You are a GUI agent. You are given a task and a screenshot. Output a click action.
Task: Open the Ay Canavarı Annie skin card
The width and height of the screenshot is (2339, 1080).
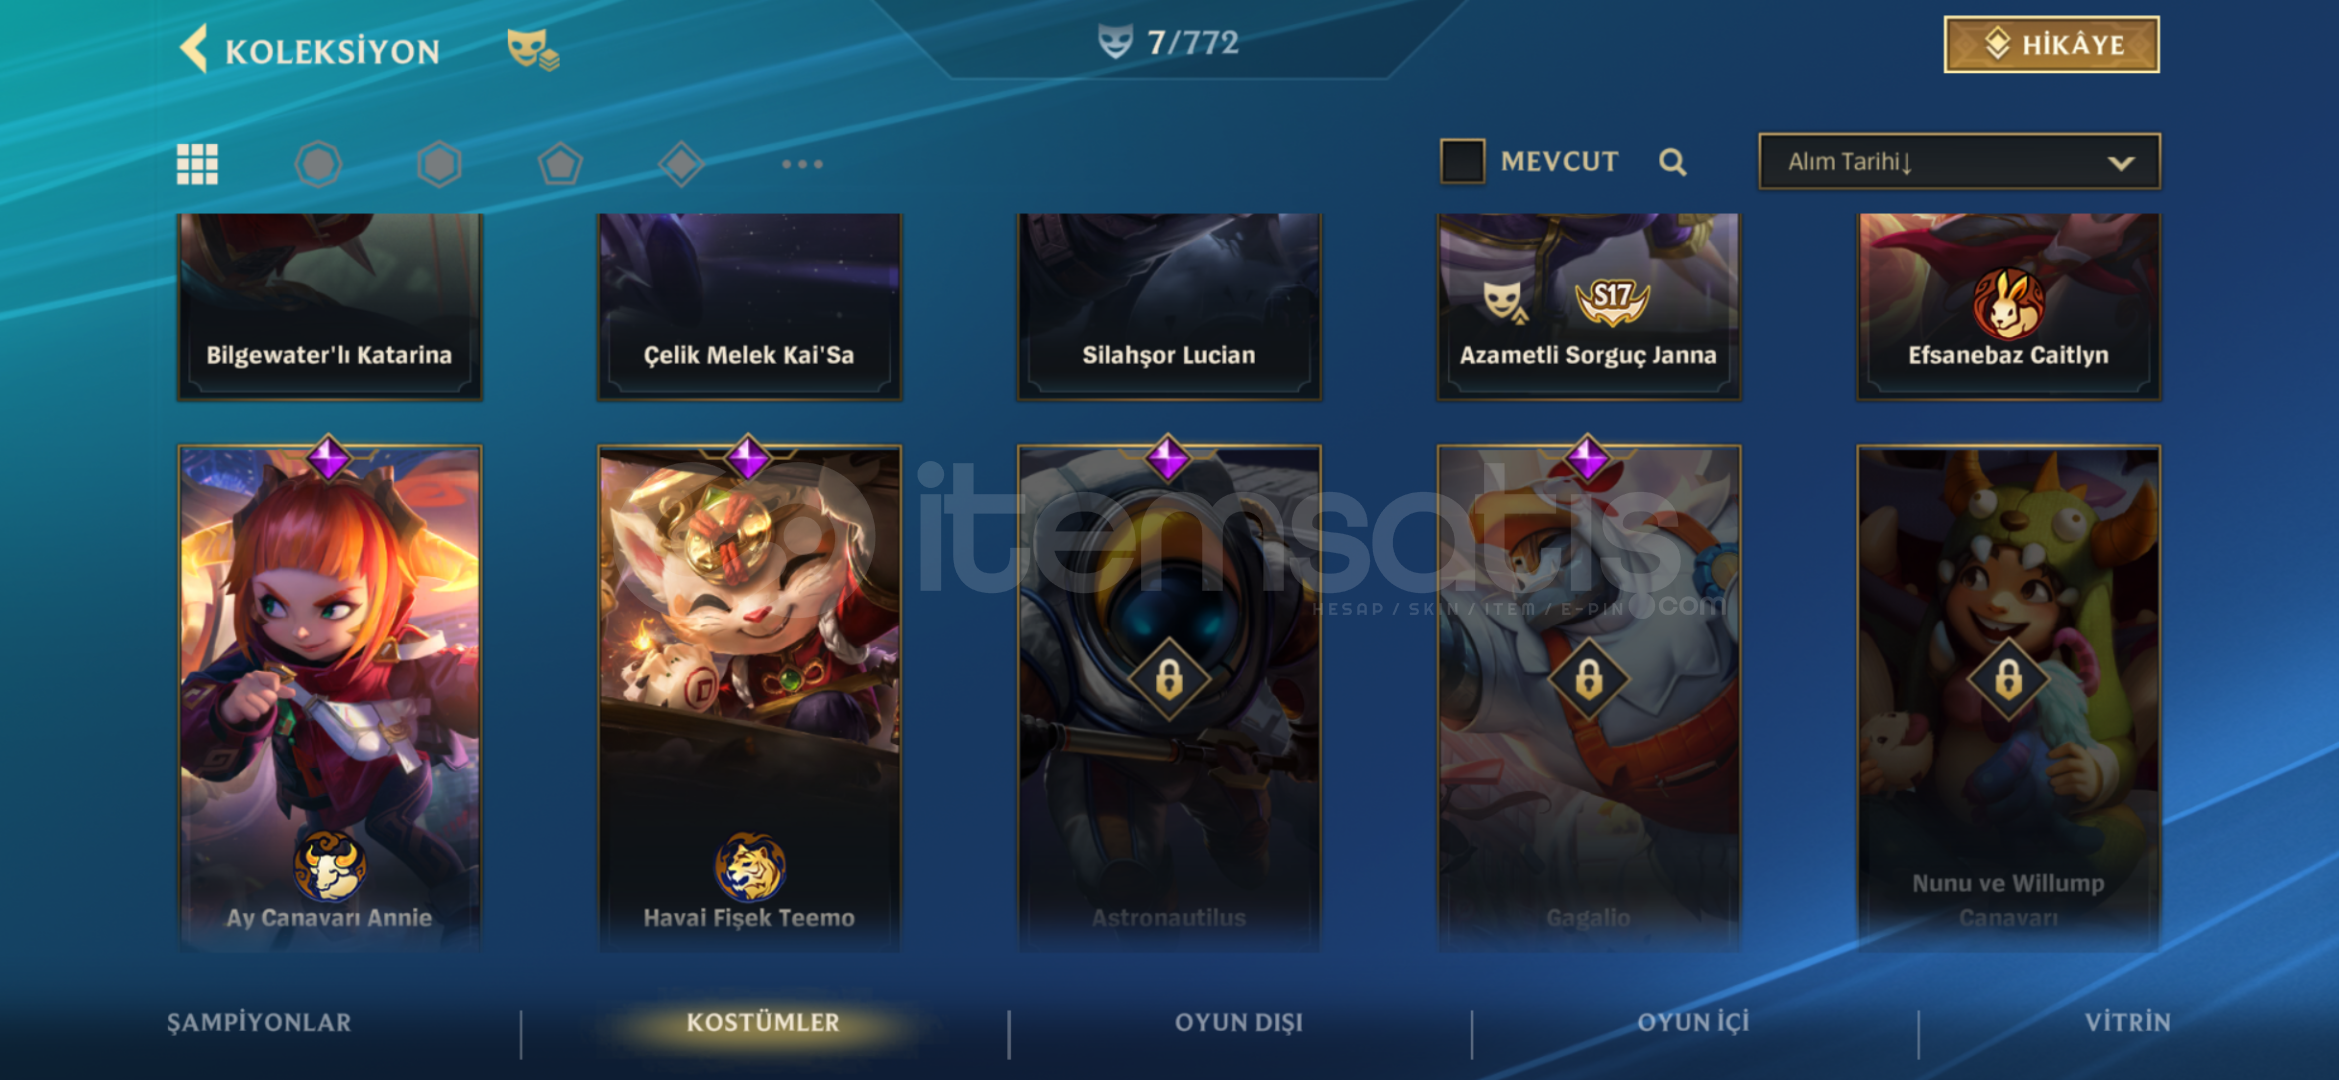(329, 695)
